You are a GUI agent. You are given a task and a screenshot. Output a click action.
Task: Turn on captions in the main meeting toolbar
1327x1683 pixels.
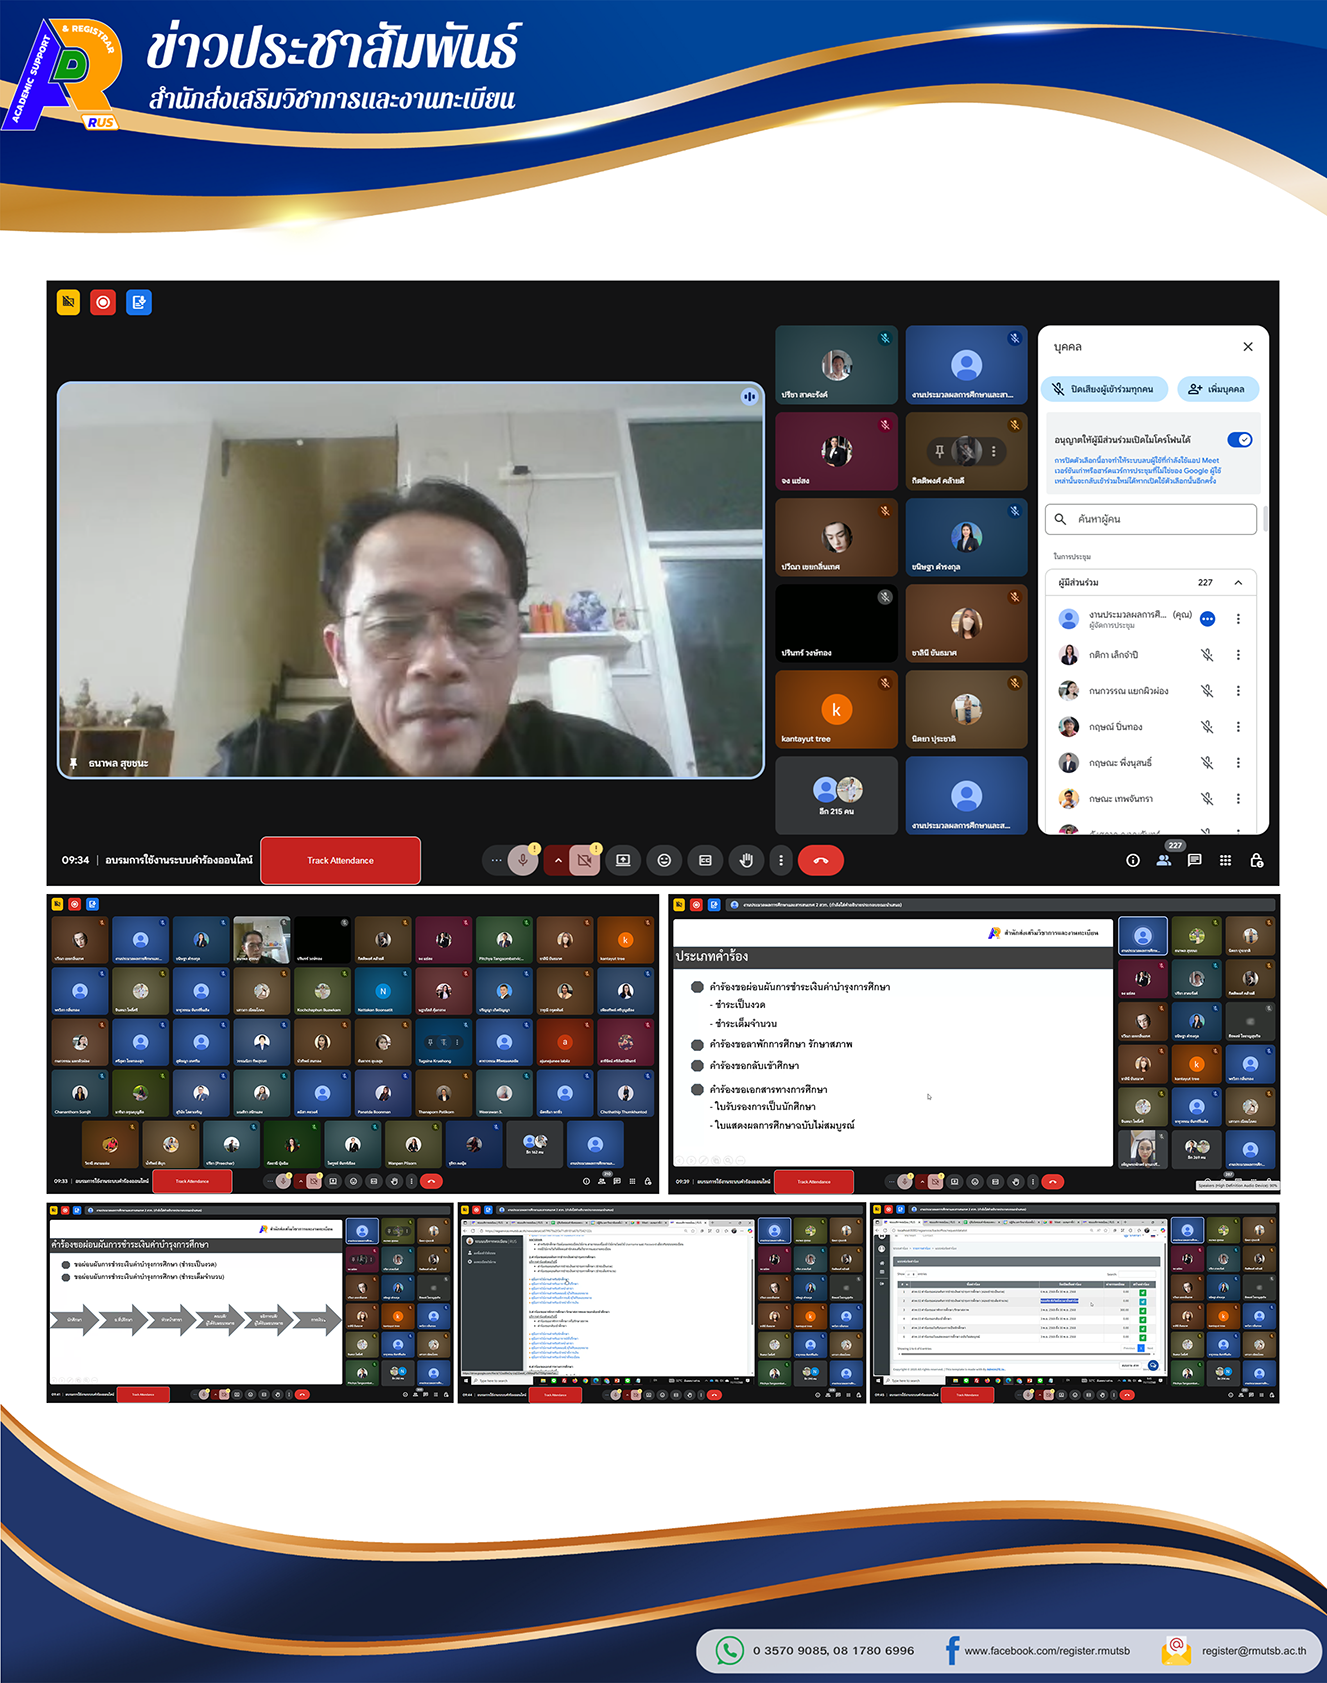tap(705, 860)
